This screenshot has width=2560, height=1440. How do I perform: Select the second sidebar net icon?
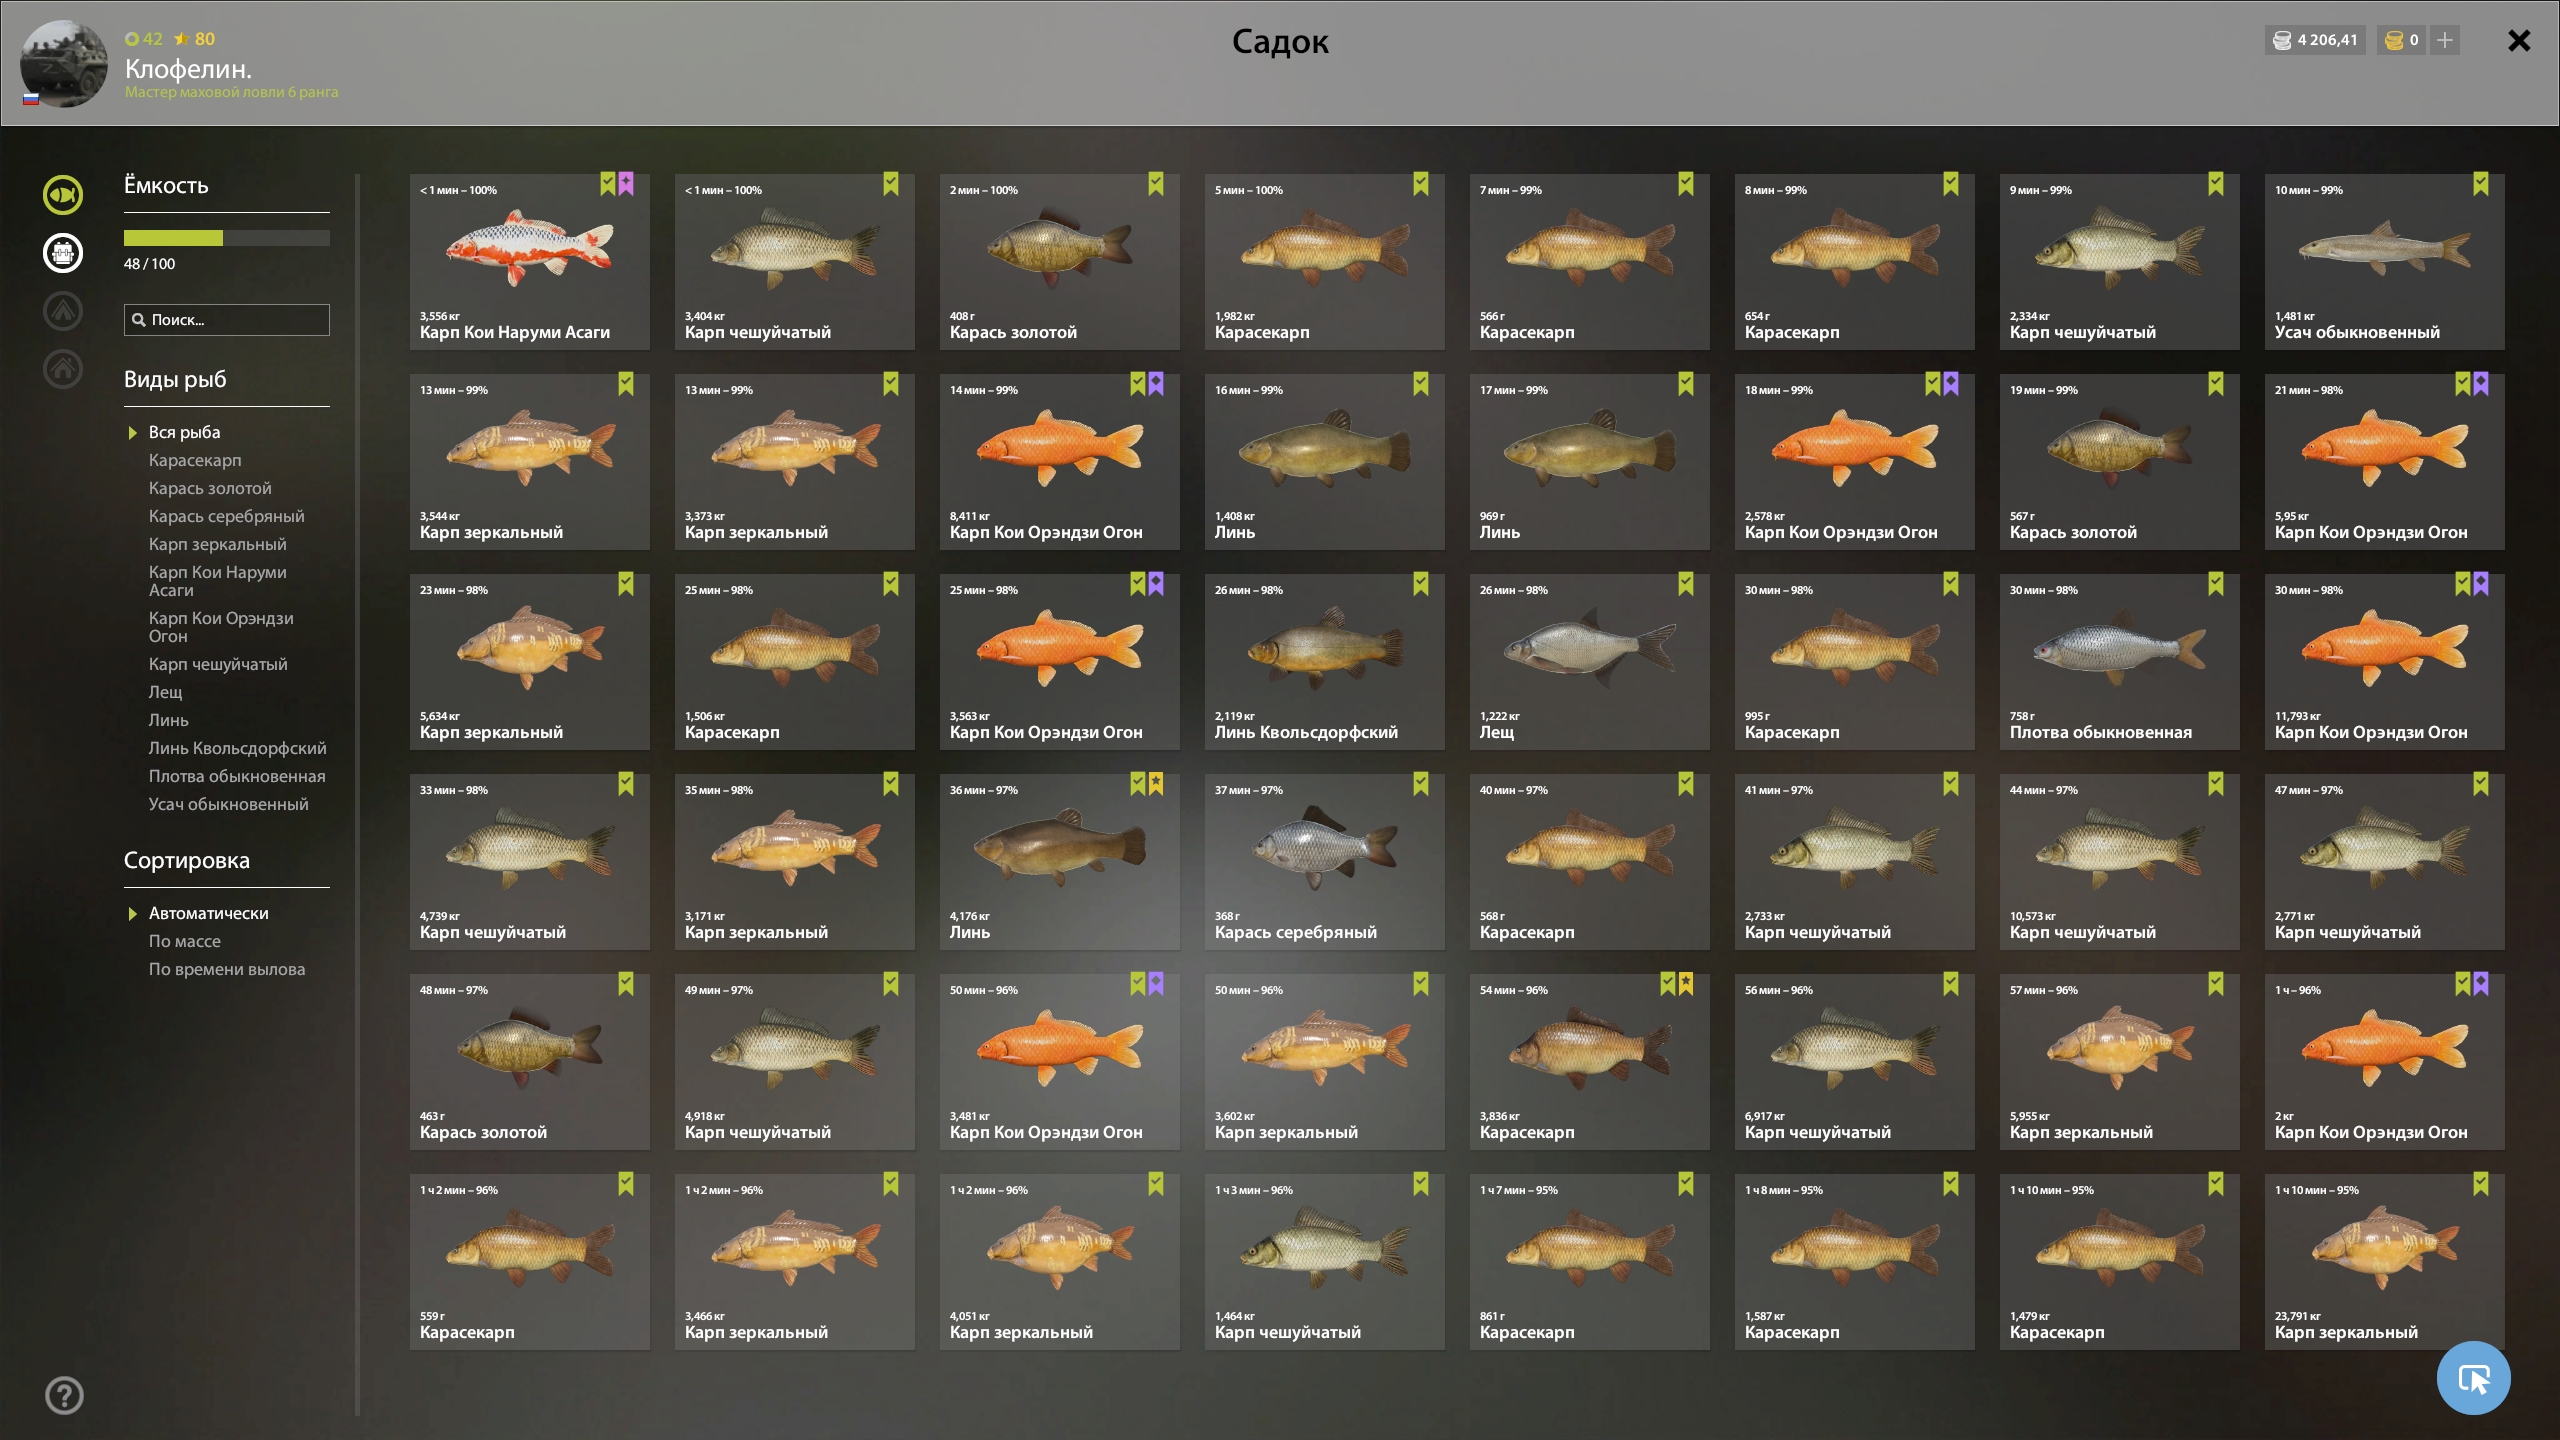click(63, 253)
